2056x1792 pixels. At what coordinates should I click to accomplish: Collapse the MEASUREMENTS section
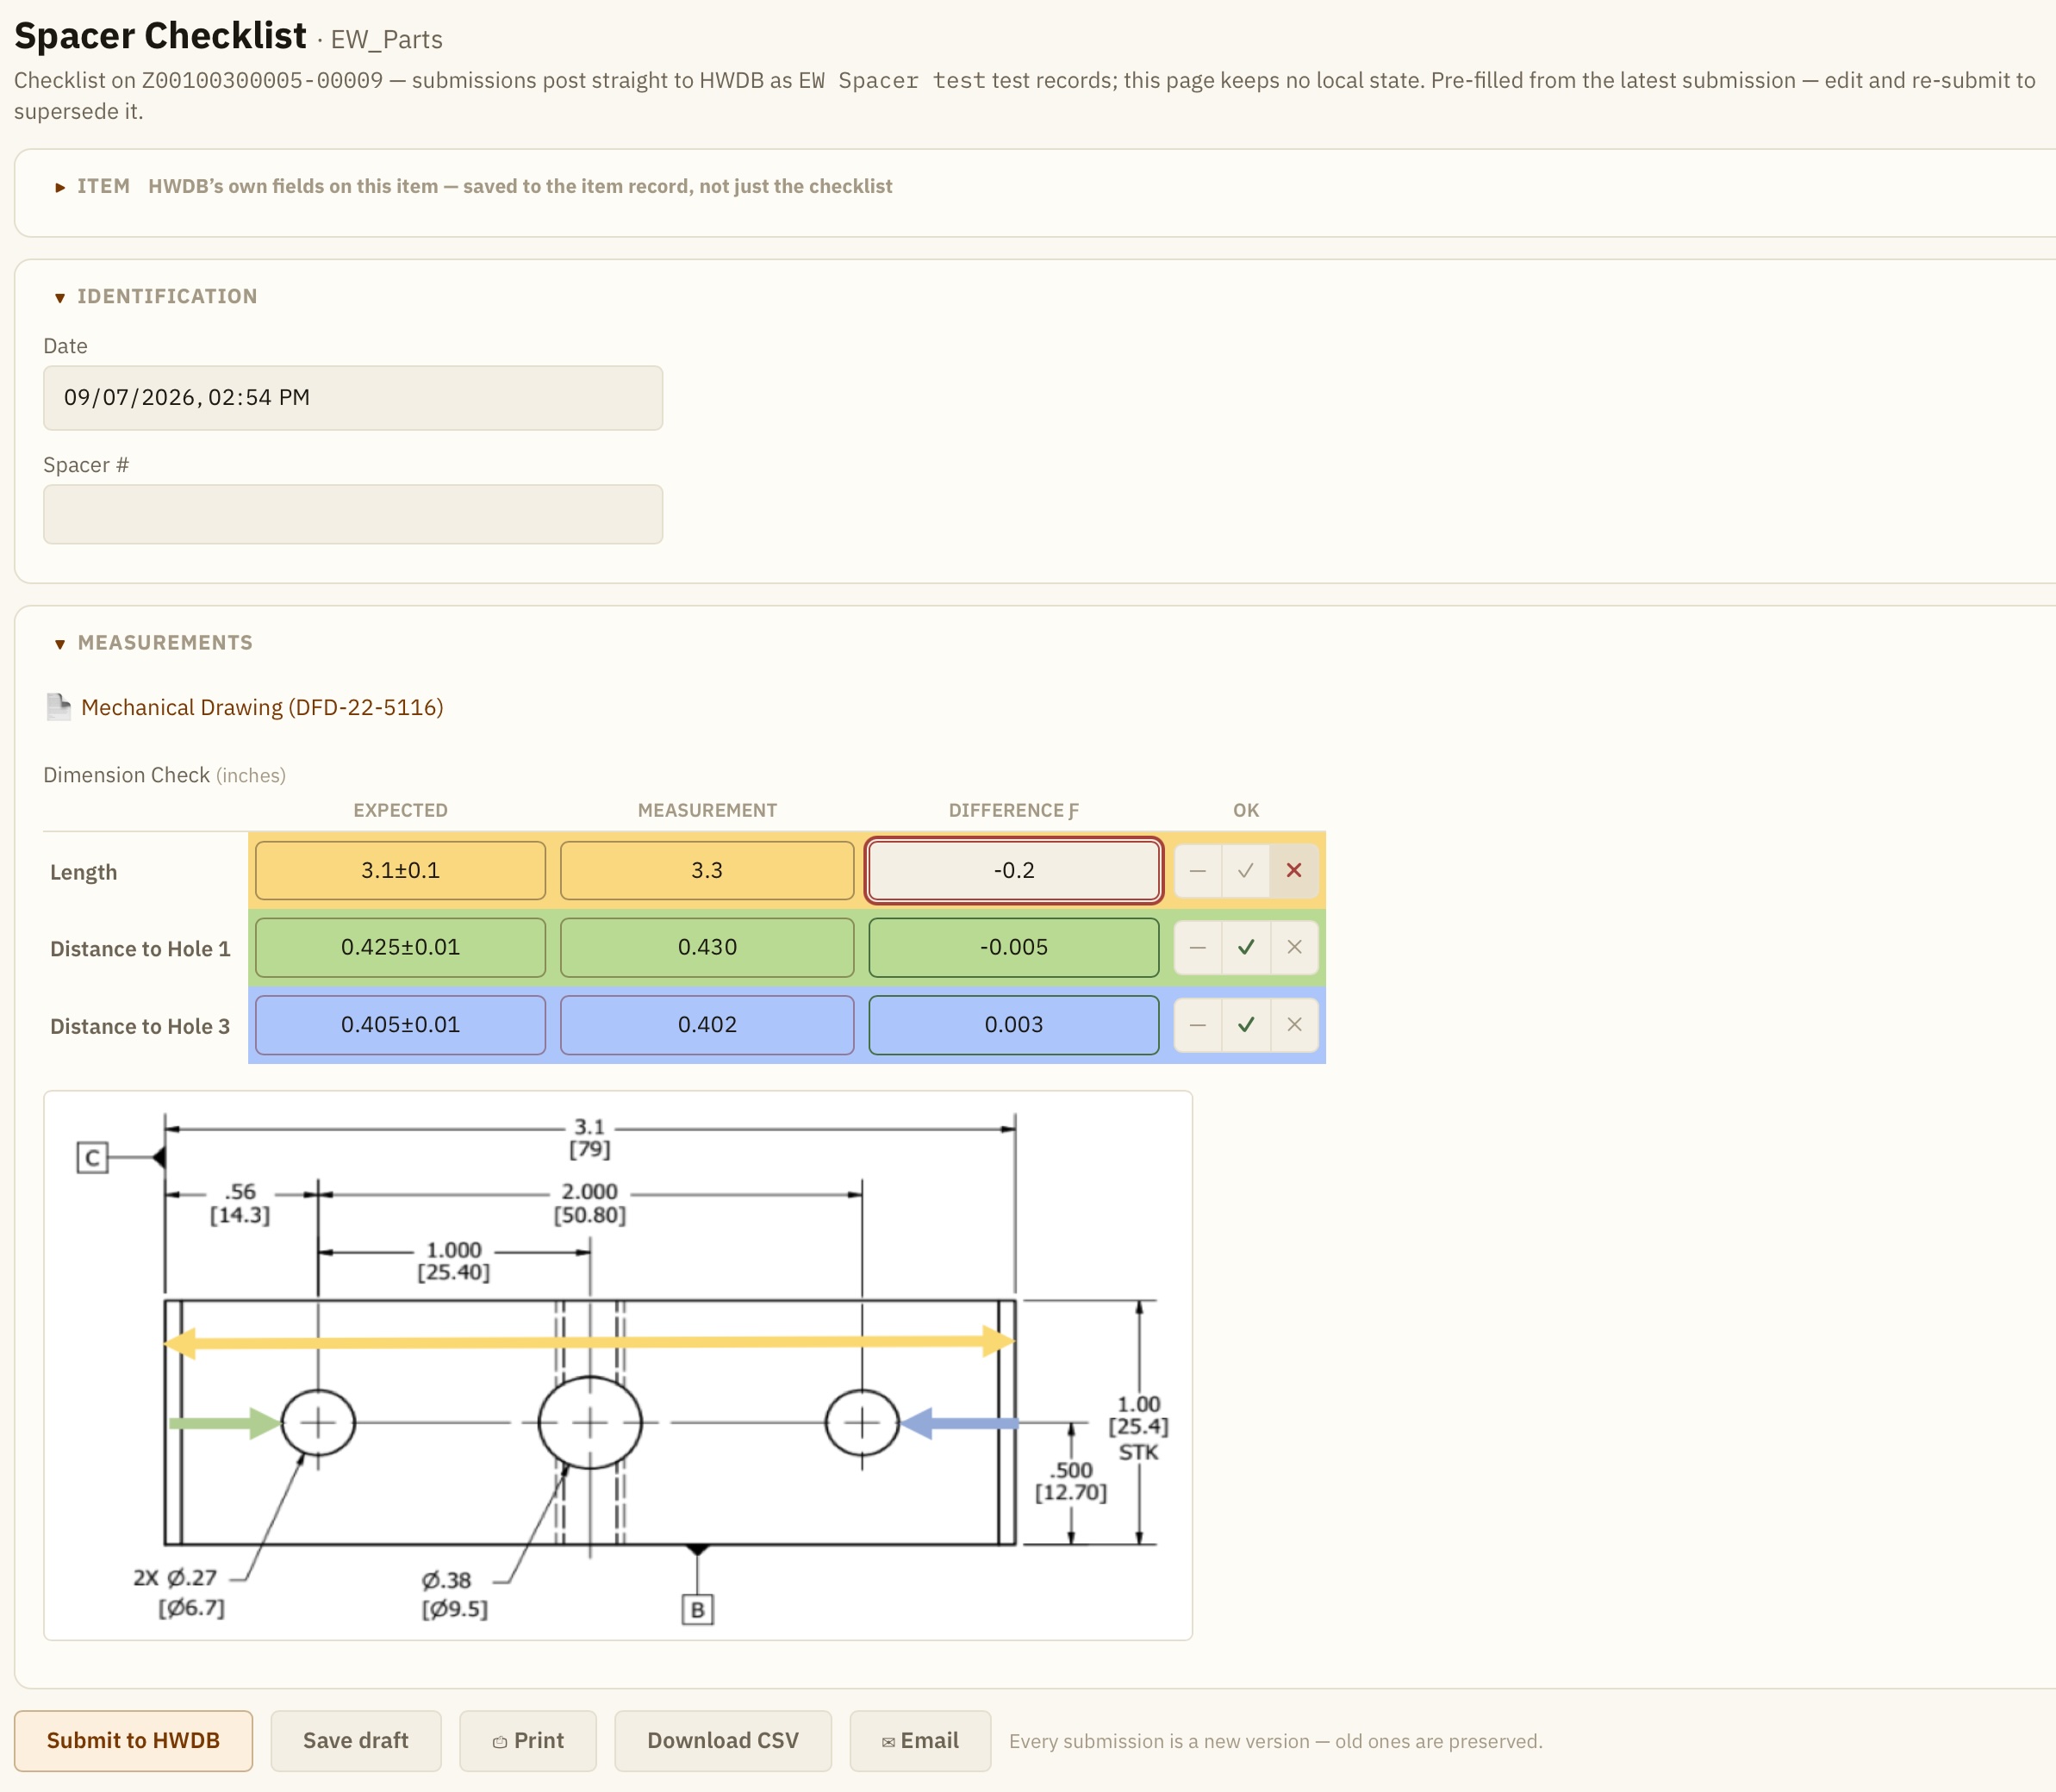pos(60,643)
